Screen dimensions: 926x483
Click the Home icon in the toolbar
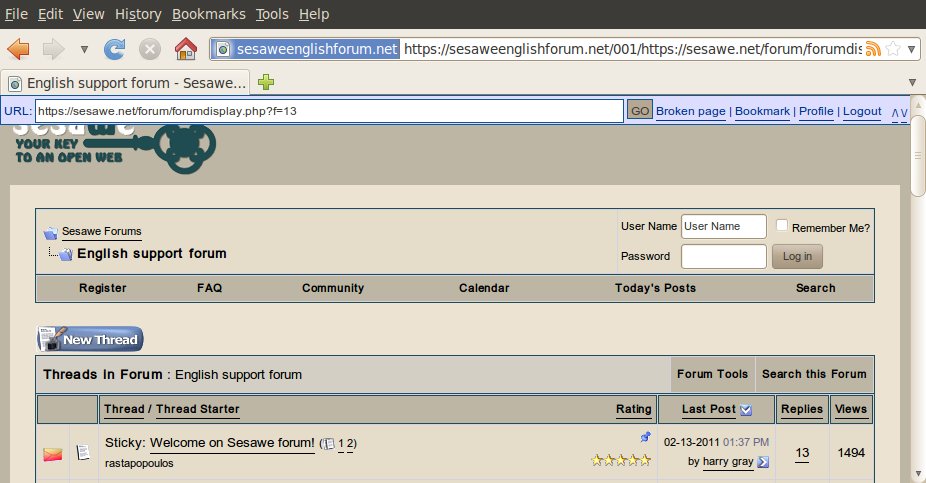(185, 48)
